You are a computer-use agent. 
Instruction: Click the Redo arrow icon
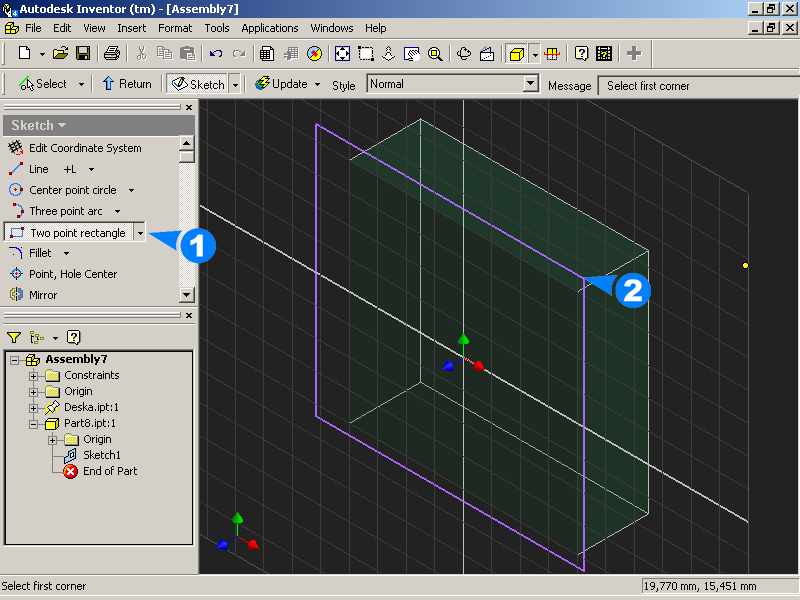(x=239, y=53)
